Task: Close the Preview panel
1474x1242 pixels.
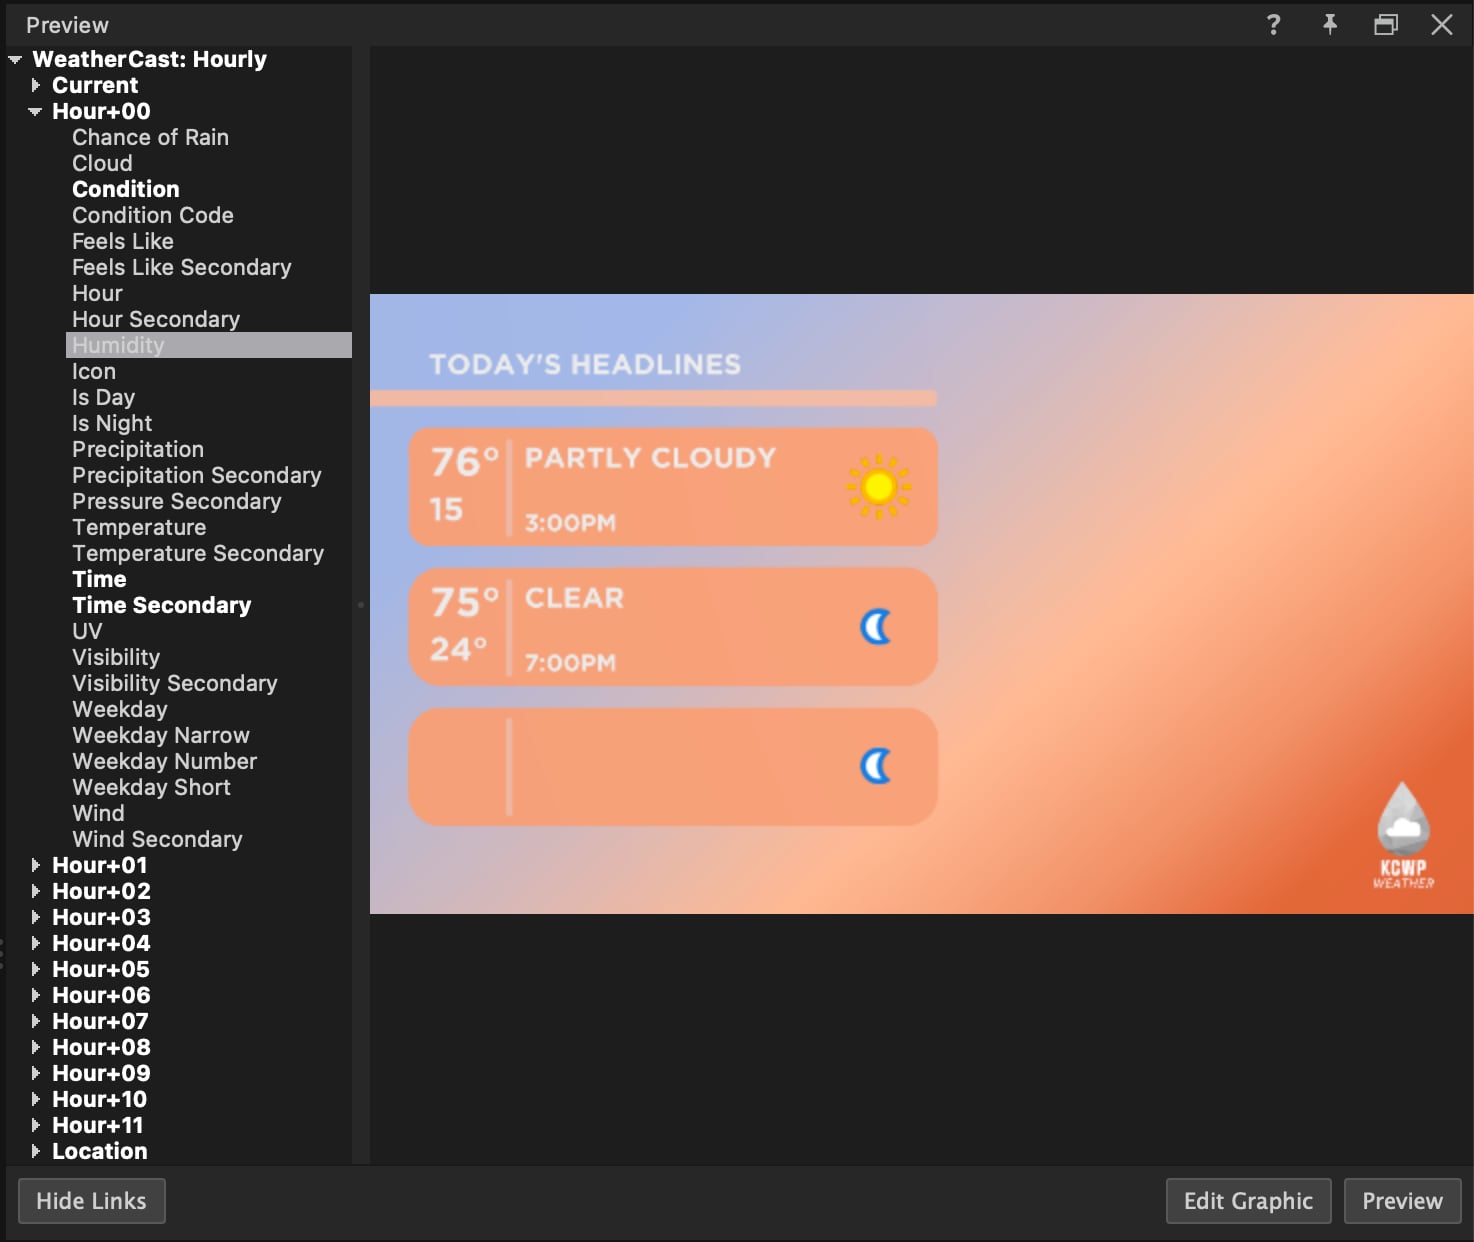Action: tap(1441, 25)
